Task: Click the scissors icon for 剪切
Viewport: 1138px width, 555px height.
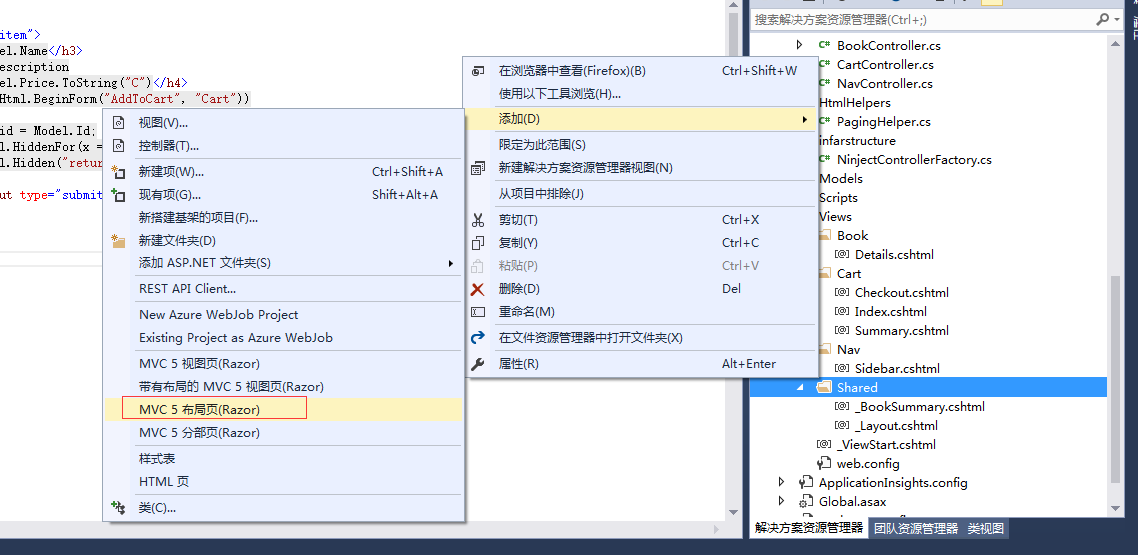Action: click(478, 220)
